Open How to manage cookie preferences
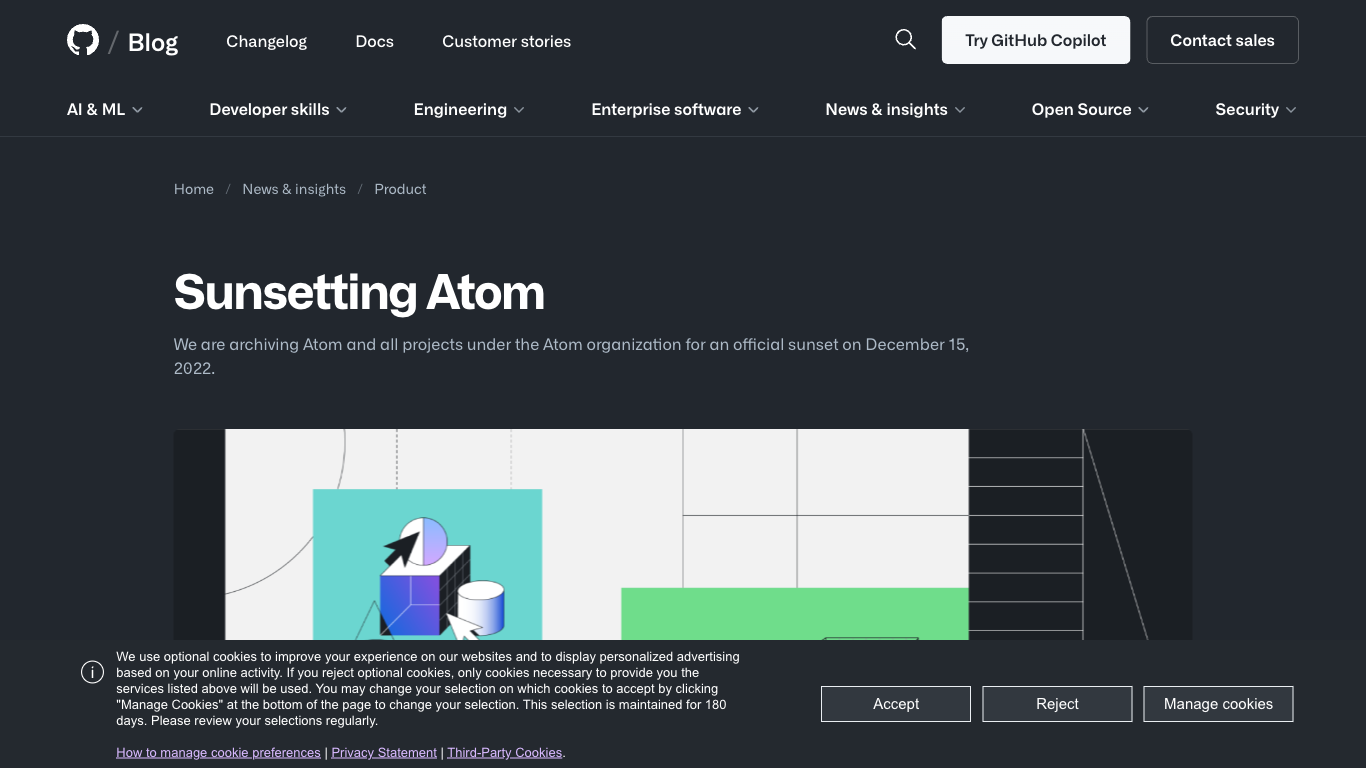 point(218,752)
